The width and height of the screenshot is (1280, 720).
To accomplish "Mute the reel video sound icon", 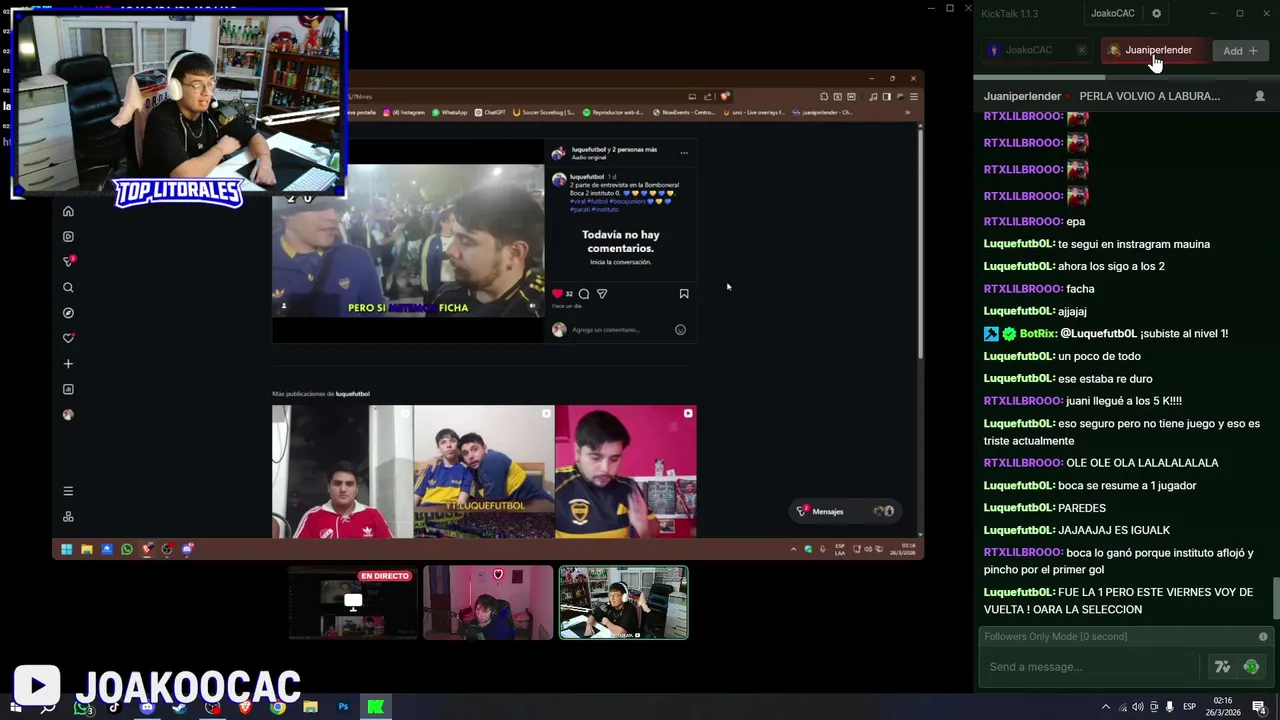I will coord(532,306).
